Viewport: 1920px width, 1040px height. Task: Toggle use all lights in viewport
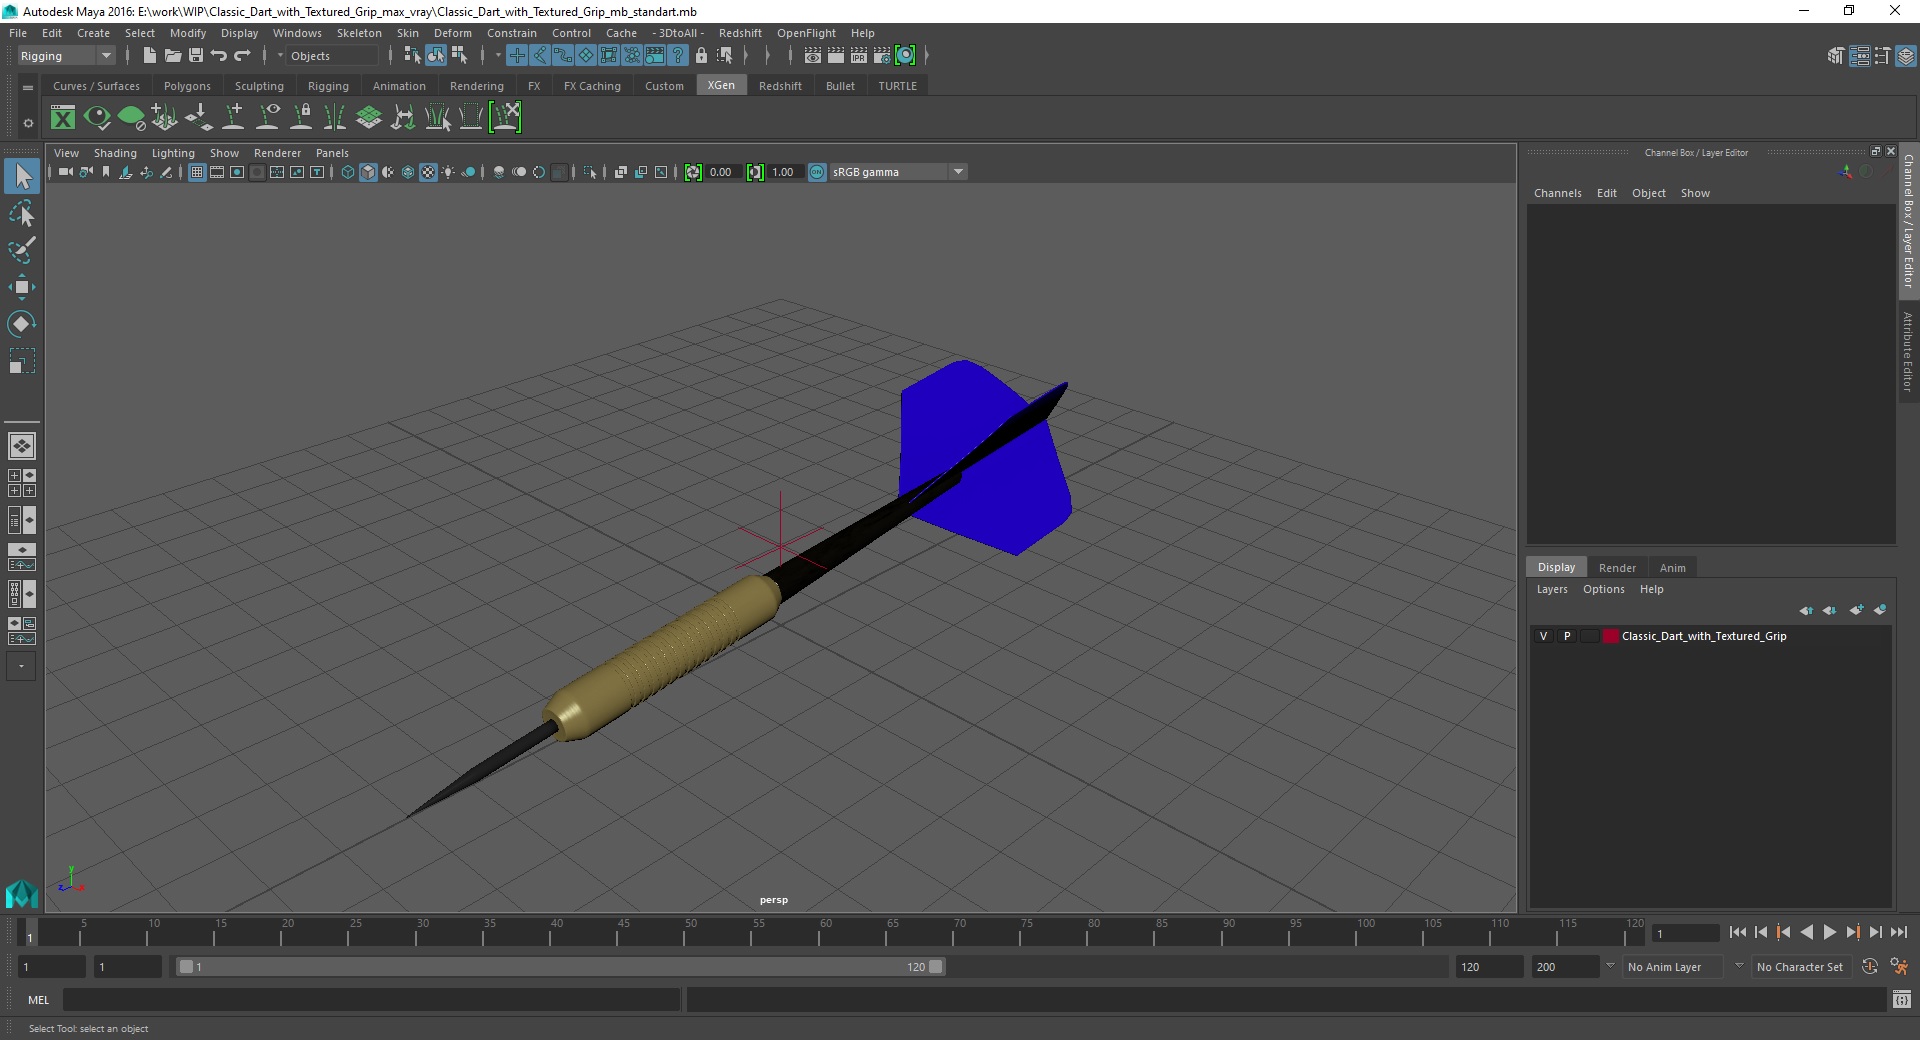point(448,172)
